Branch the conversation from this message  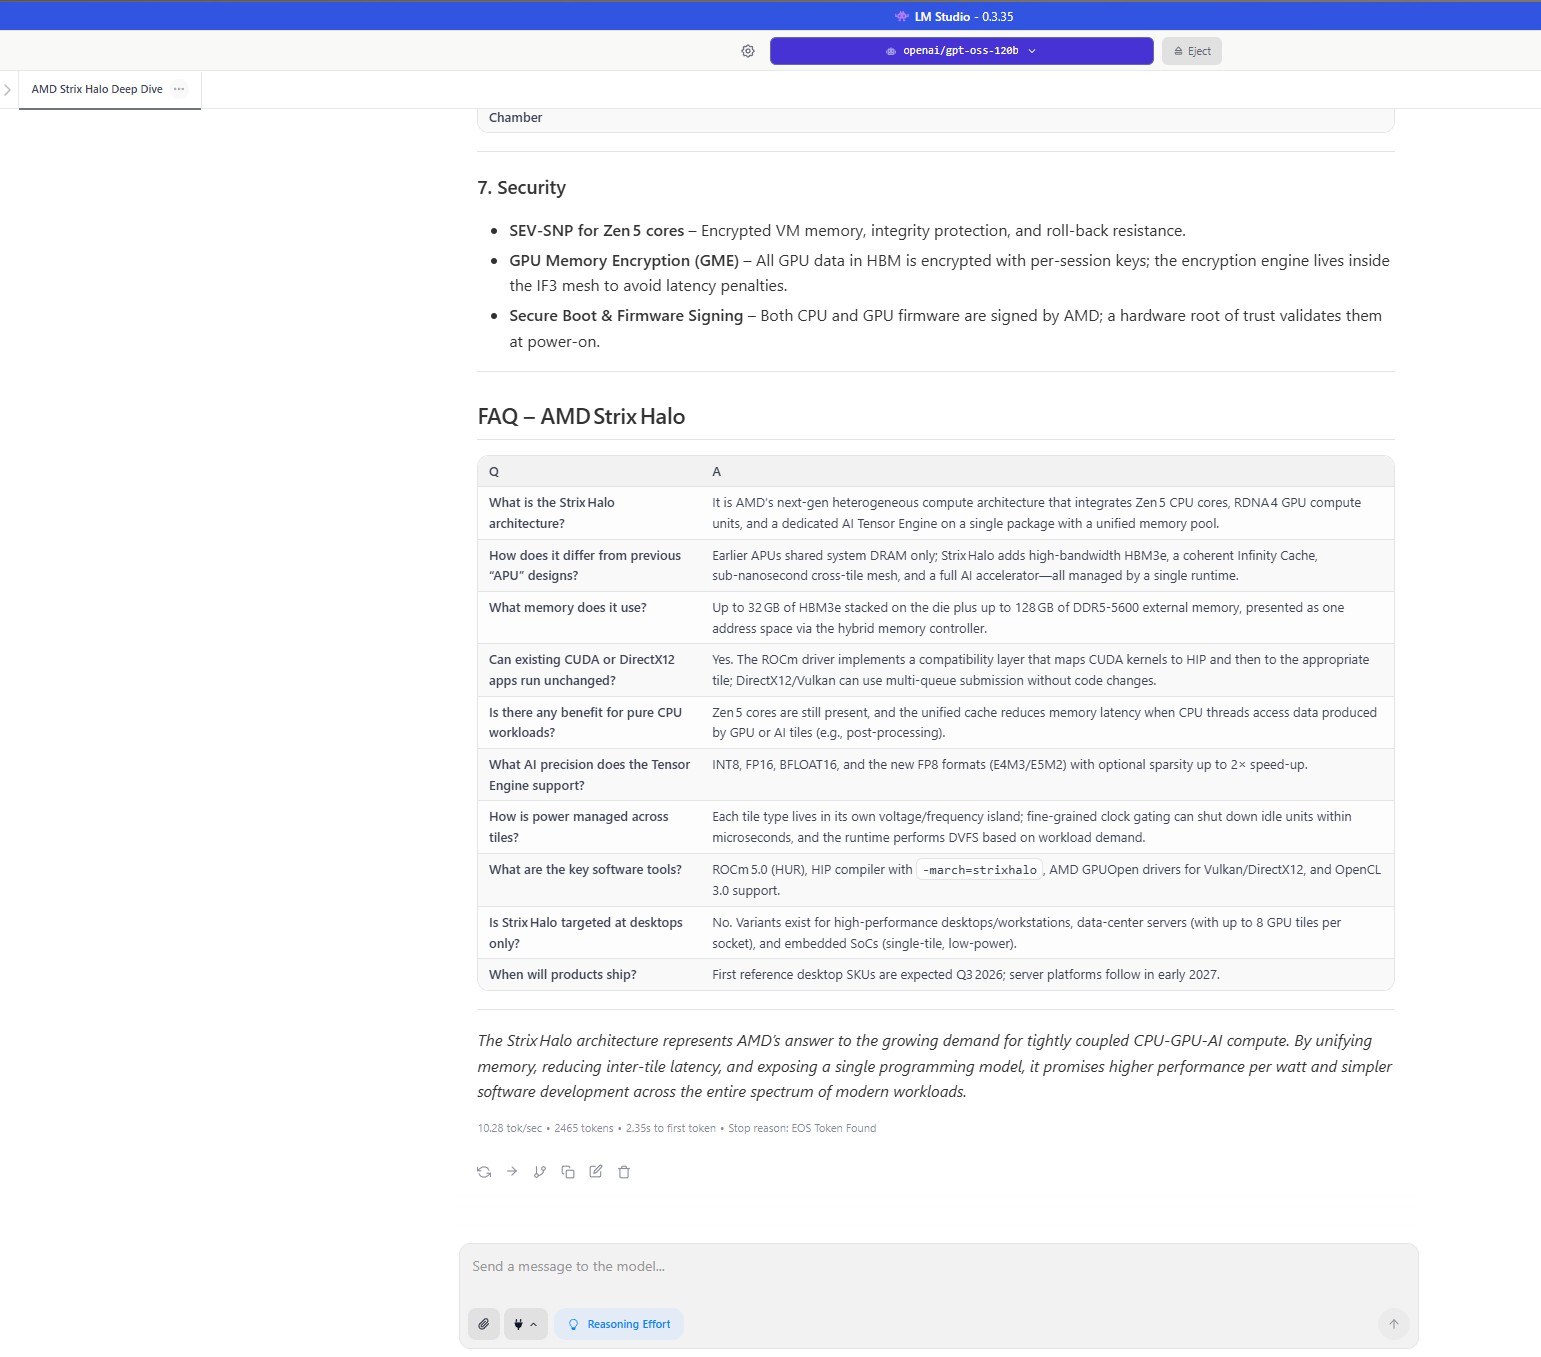(540, 1172)
